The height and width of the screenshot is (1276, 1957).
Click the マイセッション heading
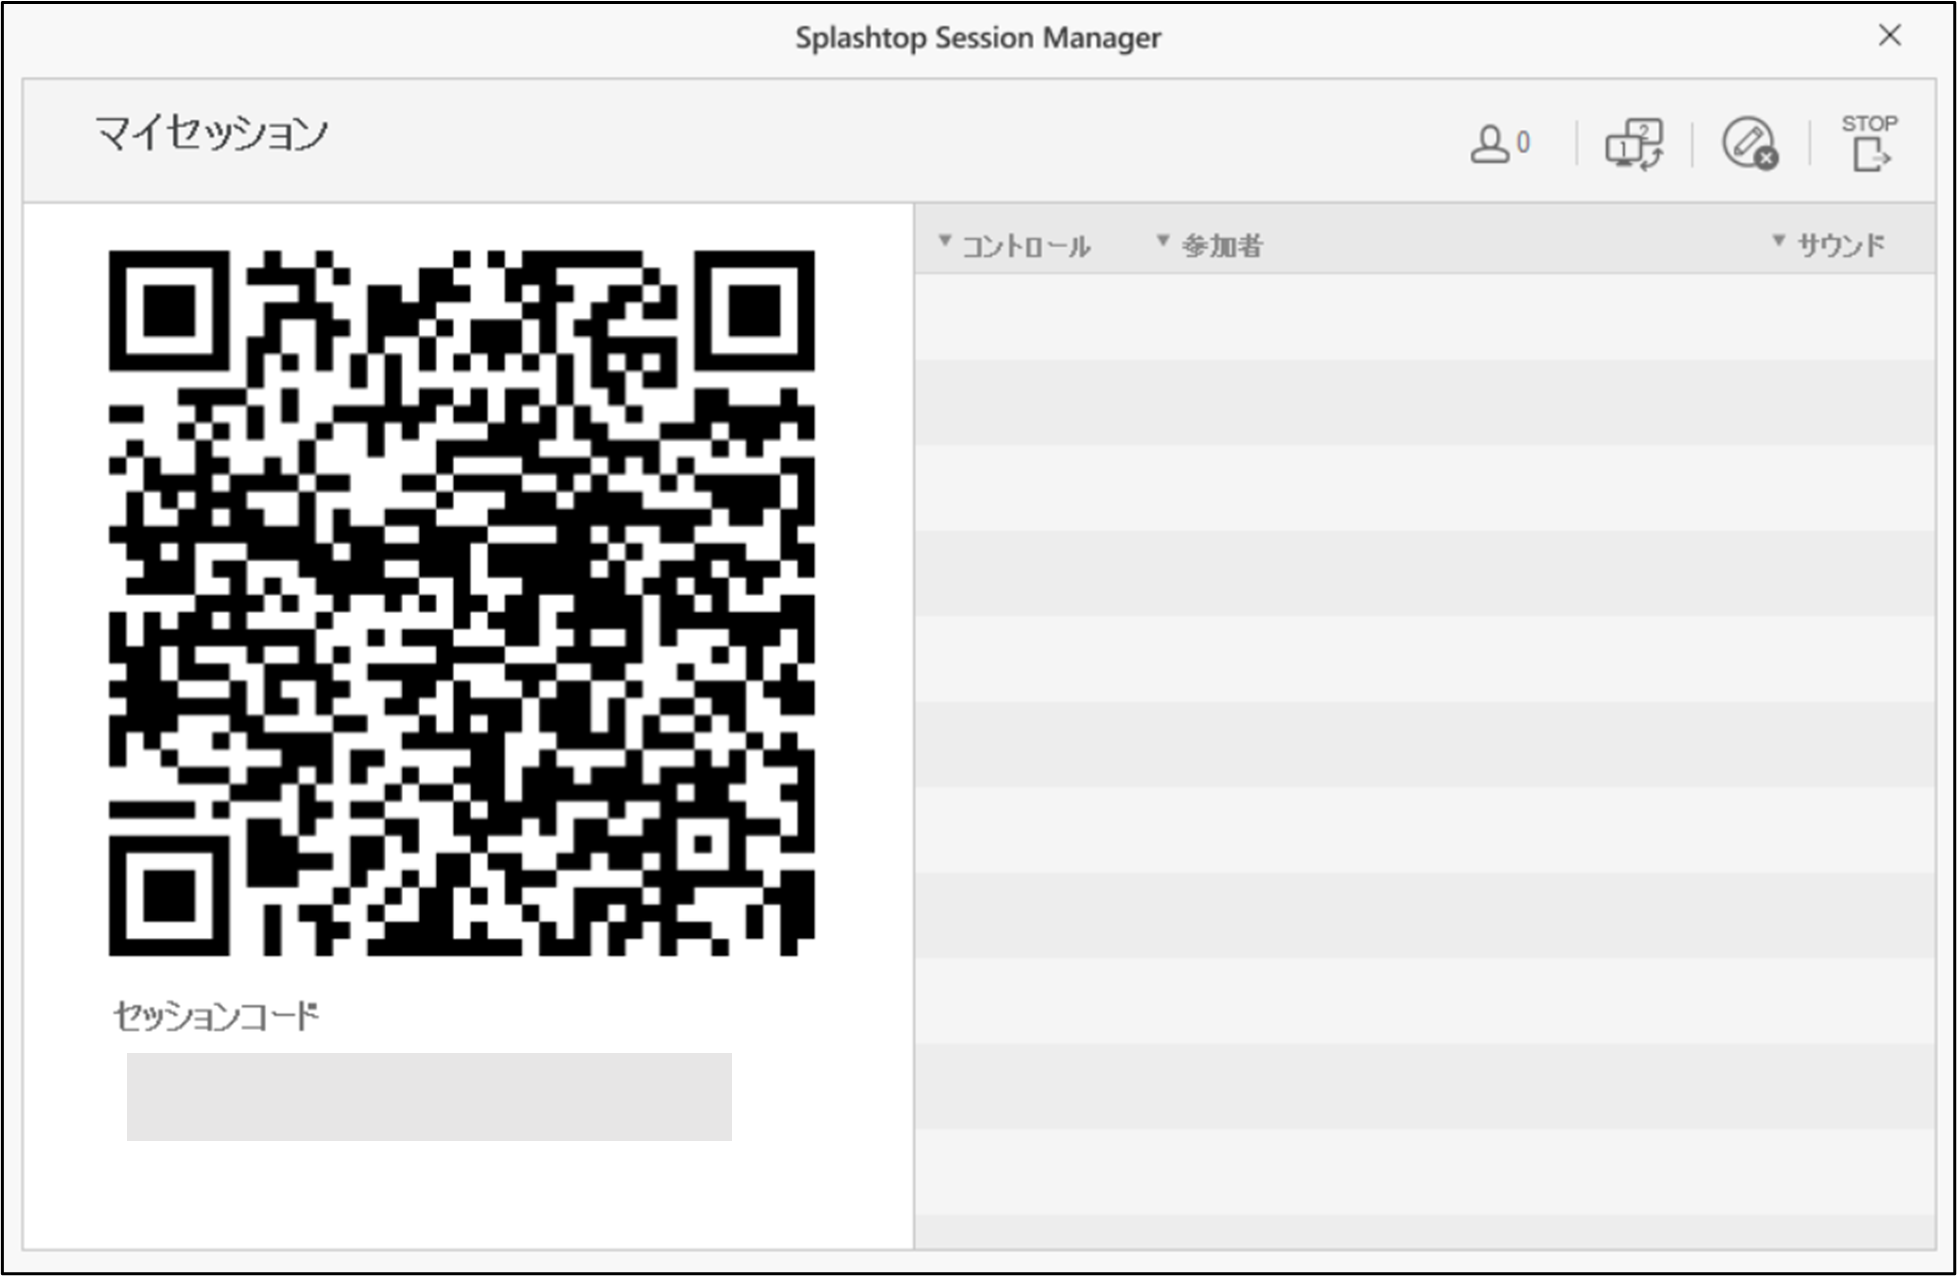212,133
